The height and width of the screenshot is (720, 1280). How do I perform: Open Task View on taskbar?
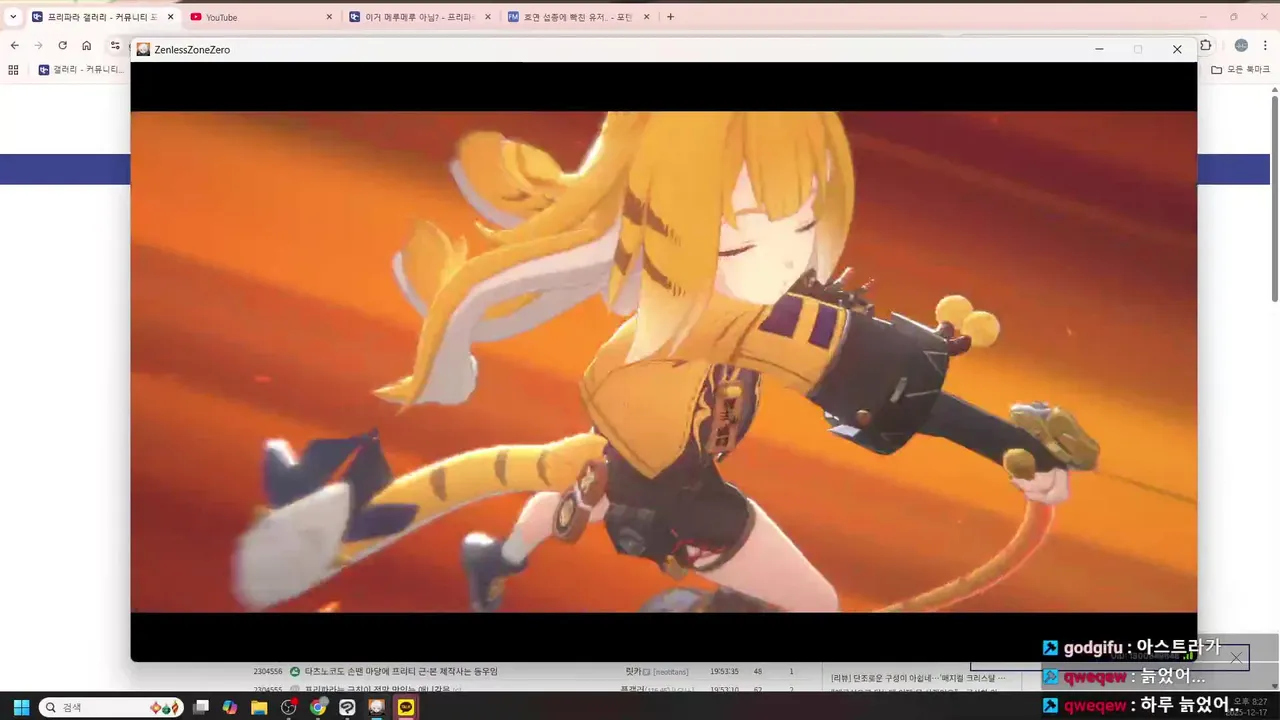(201, 707)
